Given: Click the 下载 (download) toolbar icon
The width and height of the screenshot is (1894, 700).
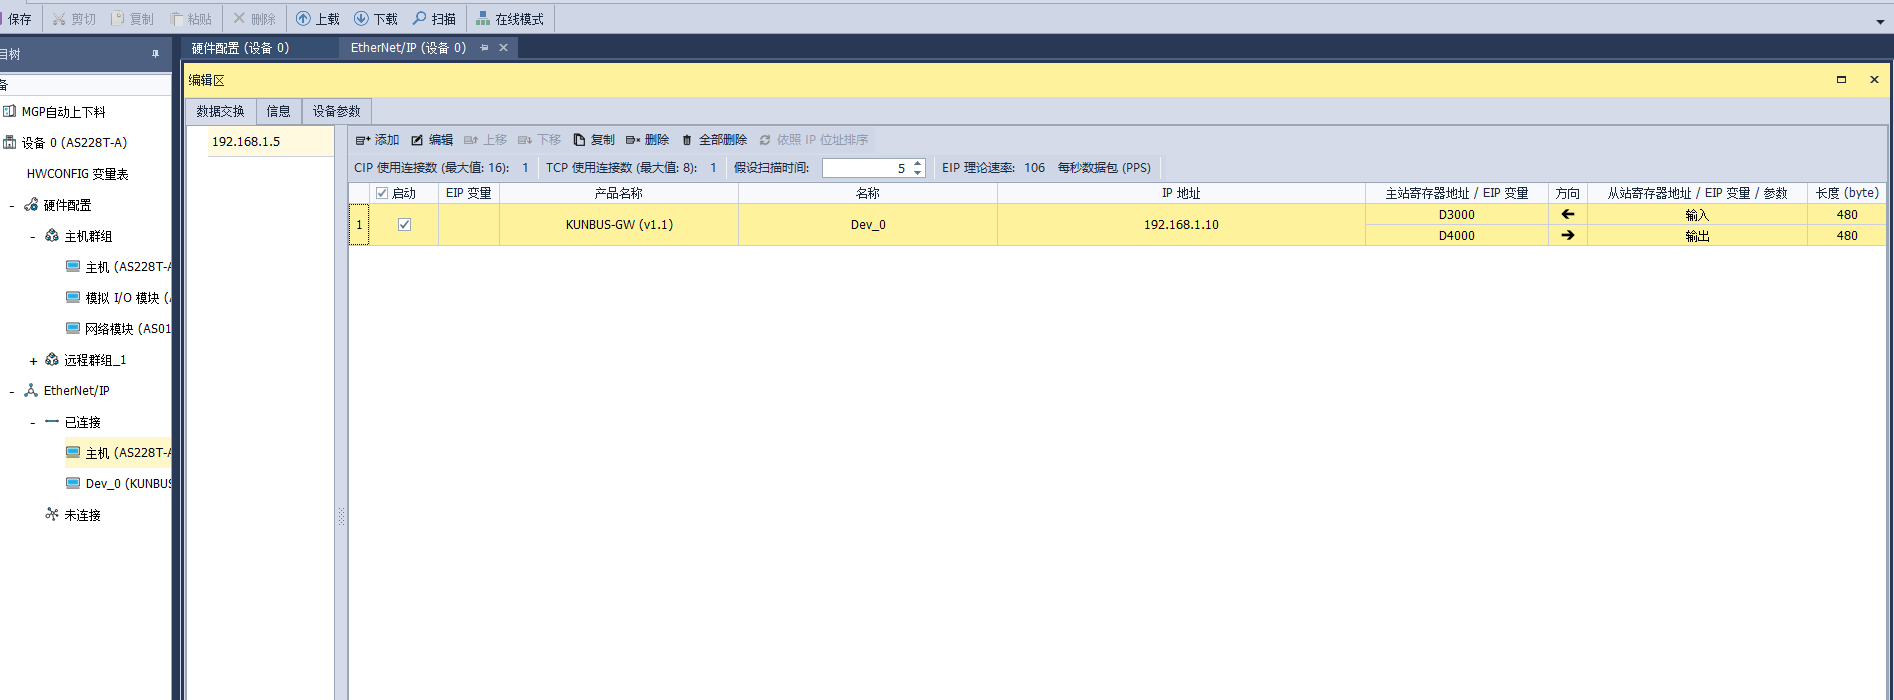Looking at the screenshot, I should [x=376, y=19].
